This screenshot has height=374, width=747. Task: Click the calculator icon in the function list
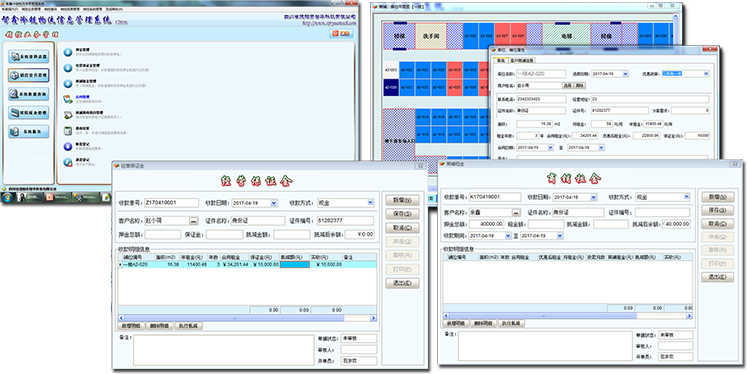click(68, 131)
